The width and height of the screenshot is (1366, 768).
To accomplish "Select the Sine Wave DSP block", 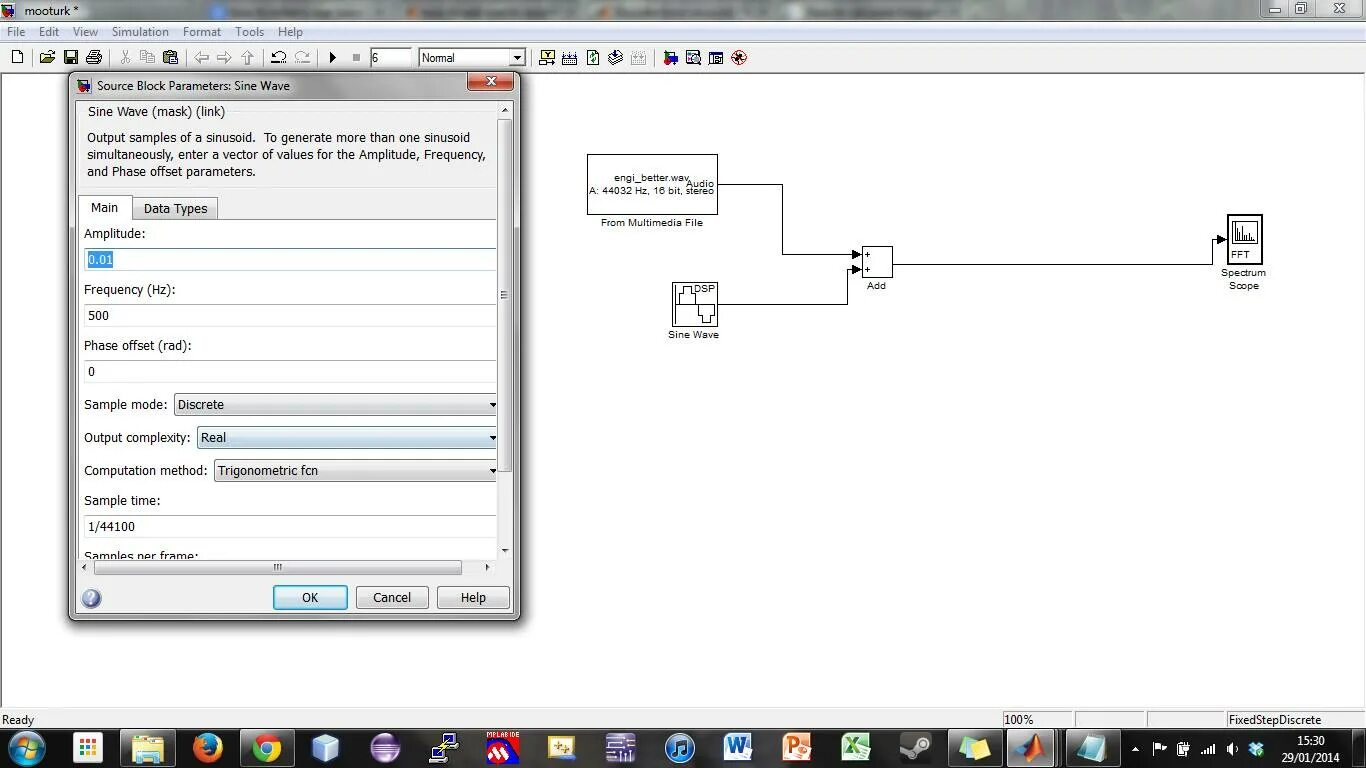I will [694, 304].
